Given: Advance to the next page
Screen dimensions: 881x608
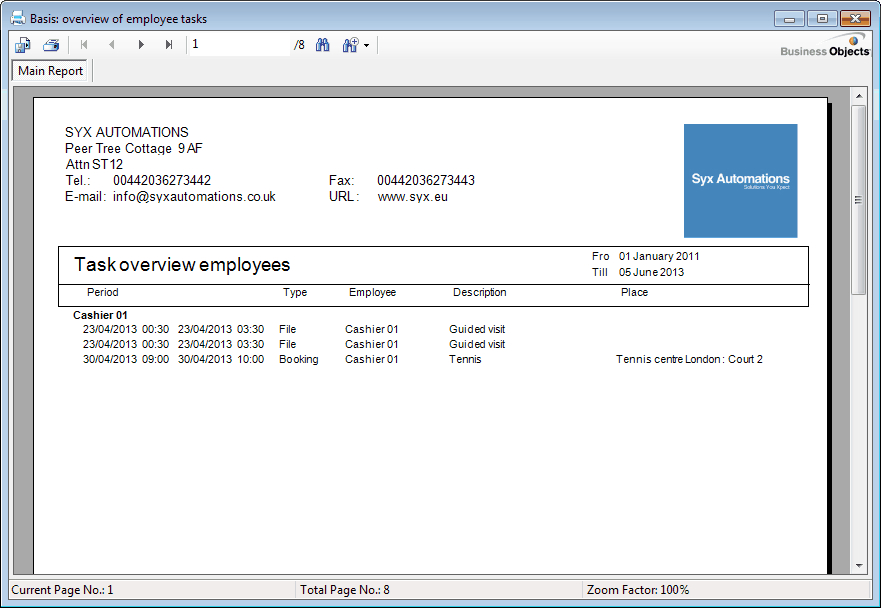Looking at the screenshot, I should coord(141,45).
